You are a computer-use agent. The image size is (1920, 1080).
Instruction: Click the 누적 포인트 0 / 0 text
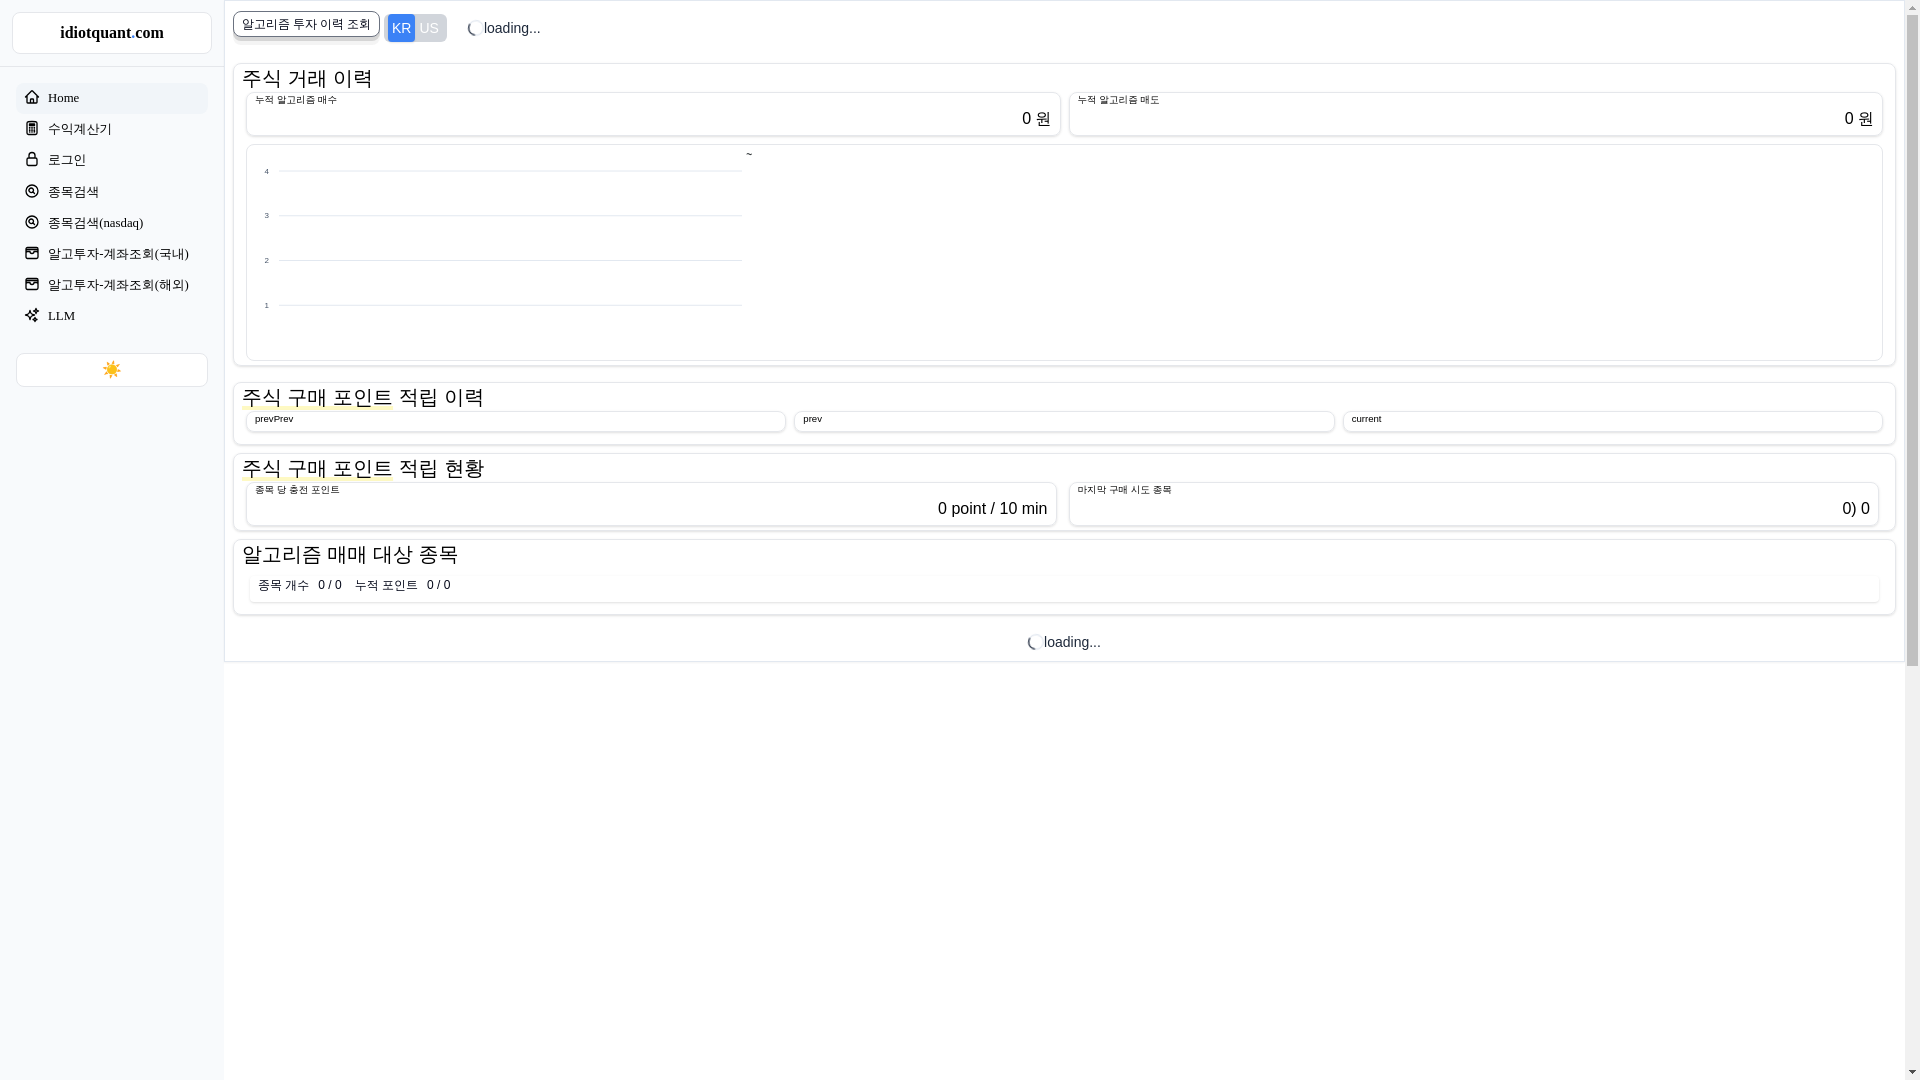tap(402, 585)
